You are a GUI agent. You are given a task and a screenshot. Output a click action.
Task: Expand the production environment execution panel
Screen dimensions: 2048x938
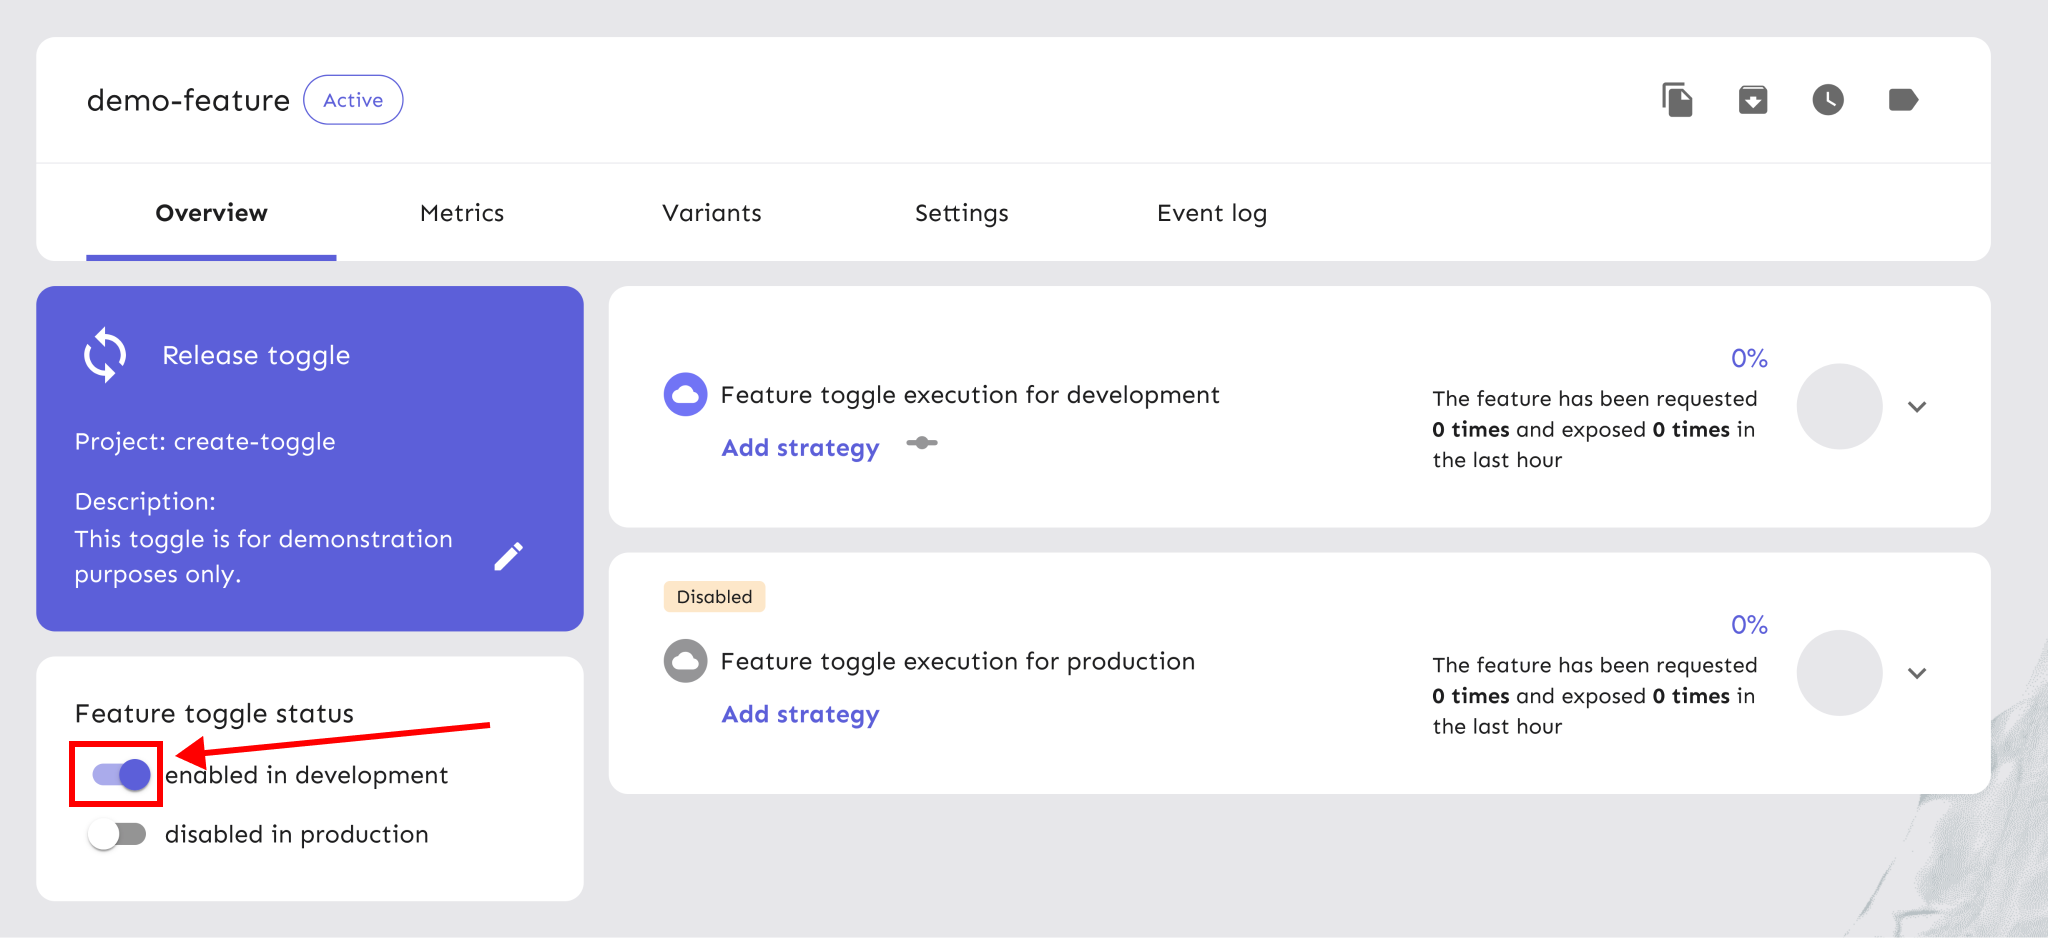(1916, 673)
